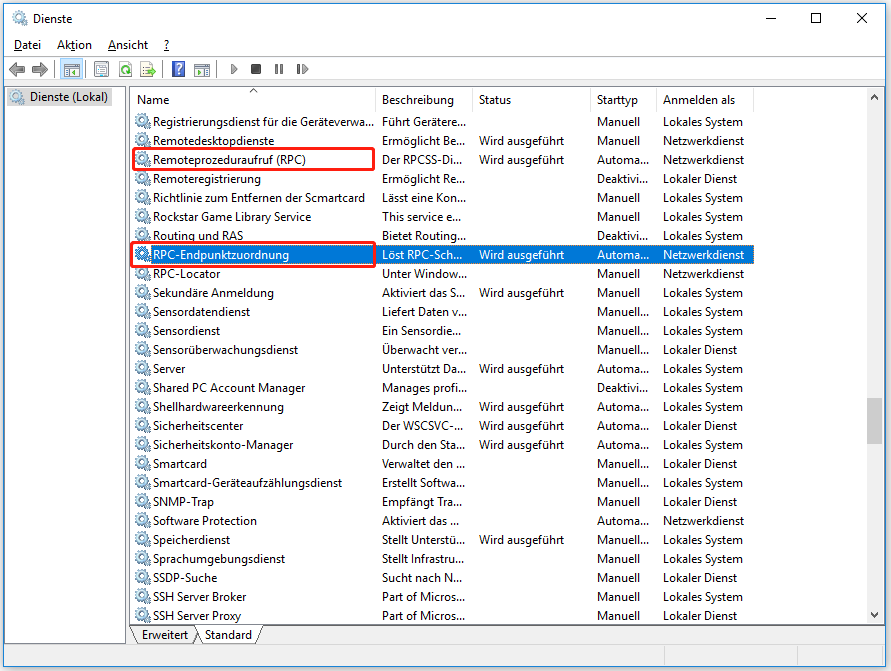Click 'Der RPCSS-Di...' description cell

tap(422, 160)
